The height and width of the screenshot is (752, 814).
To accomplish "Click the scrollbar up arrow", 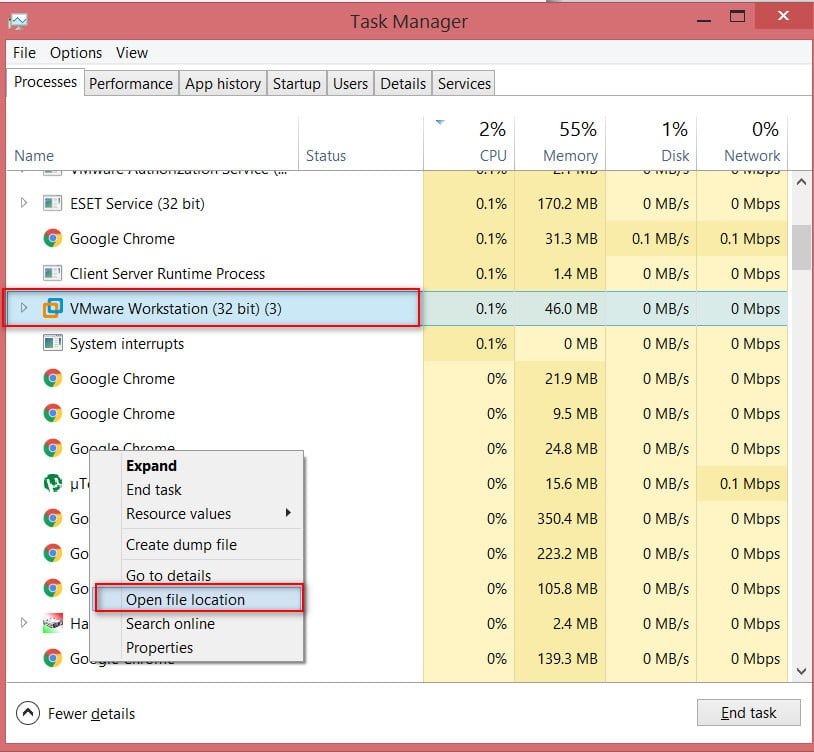I will (801, 182).
